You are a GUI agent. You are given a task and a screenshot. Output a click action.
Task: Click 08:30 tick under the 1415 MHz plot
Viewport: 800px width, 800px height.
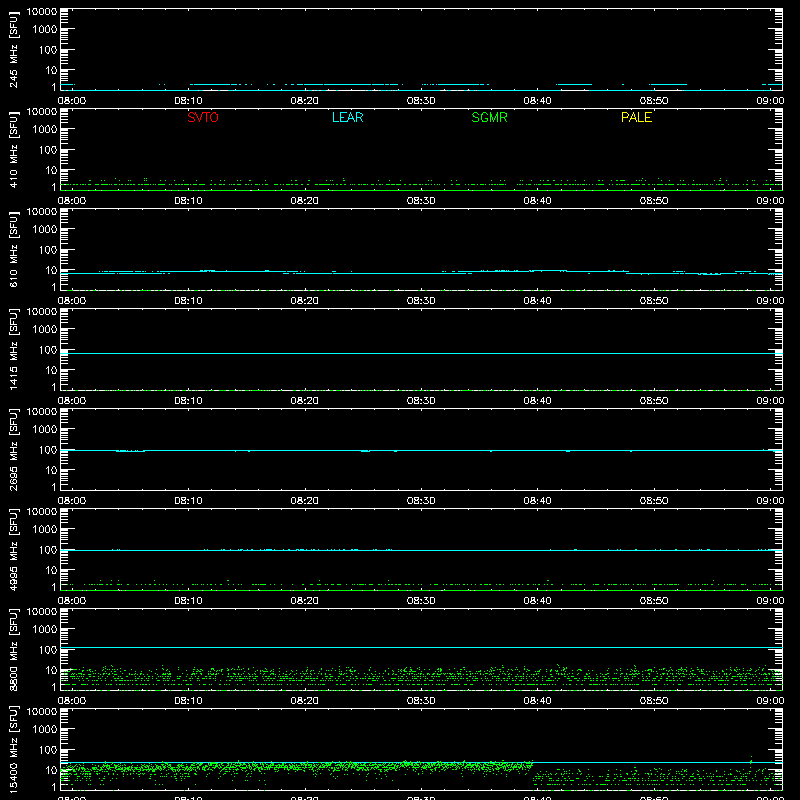421,401
